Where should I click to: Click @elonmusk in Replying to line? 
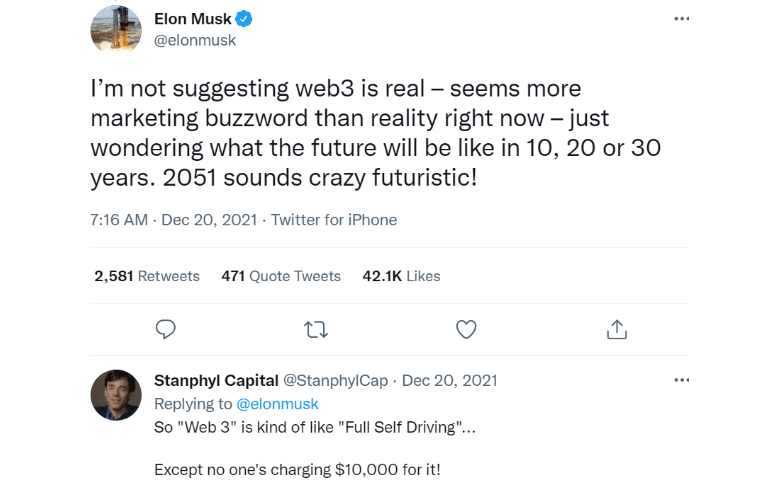pyautogui.click(x=277, y=404)
